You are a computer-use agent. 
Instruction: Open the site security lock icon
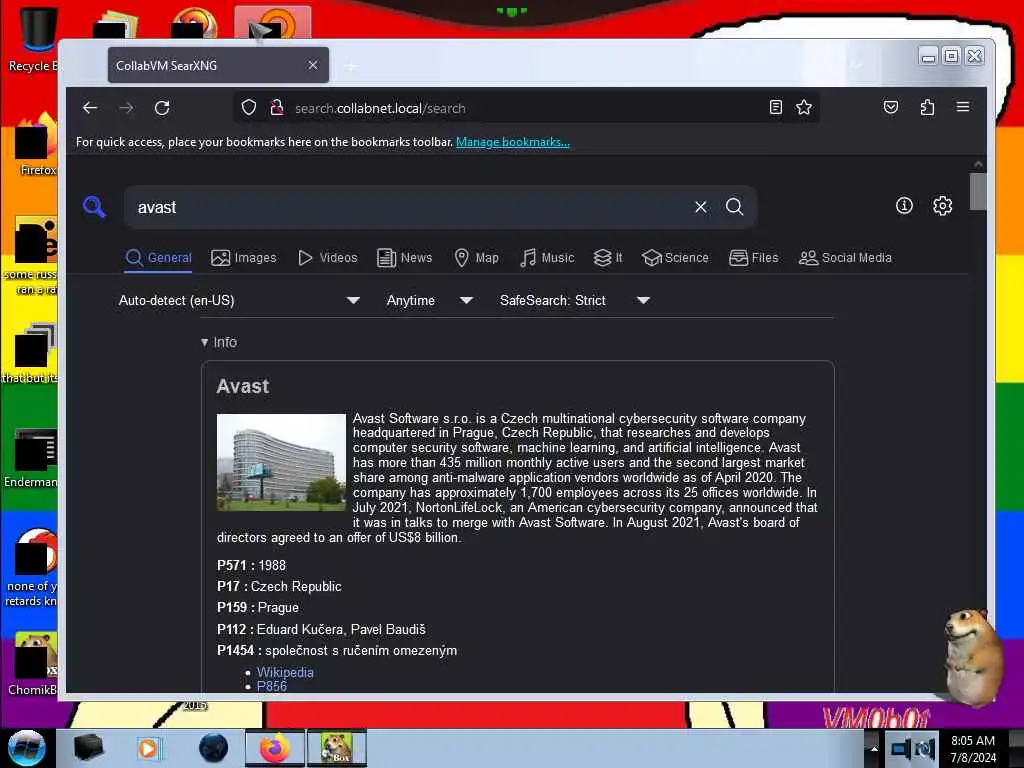(277, 107)
